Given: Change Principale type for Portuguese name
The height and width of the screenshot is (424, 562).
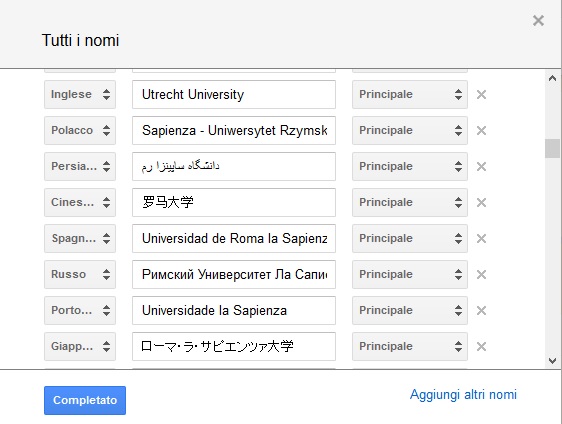Looking at the screenshot, I should [410, 310].
